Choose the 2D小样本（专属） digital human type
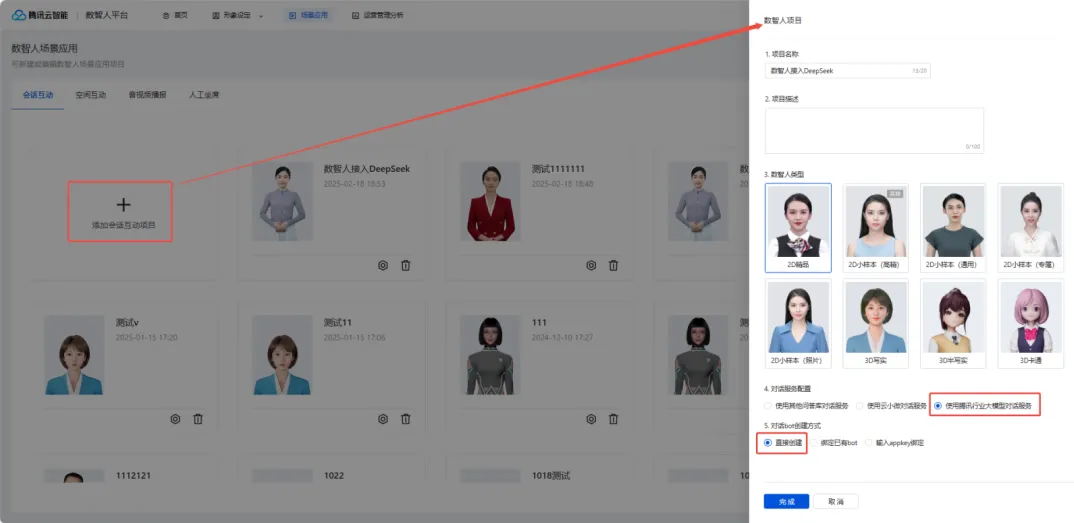 point(1031,228)
